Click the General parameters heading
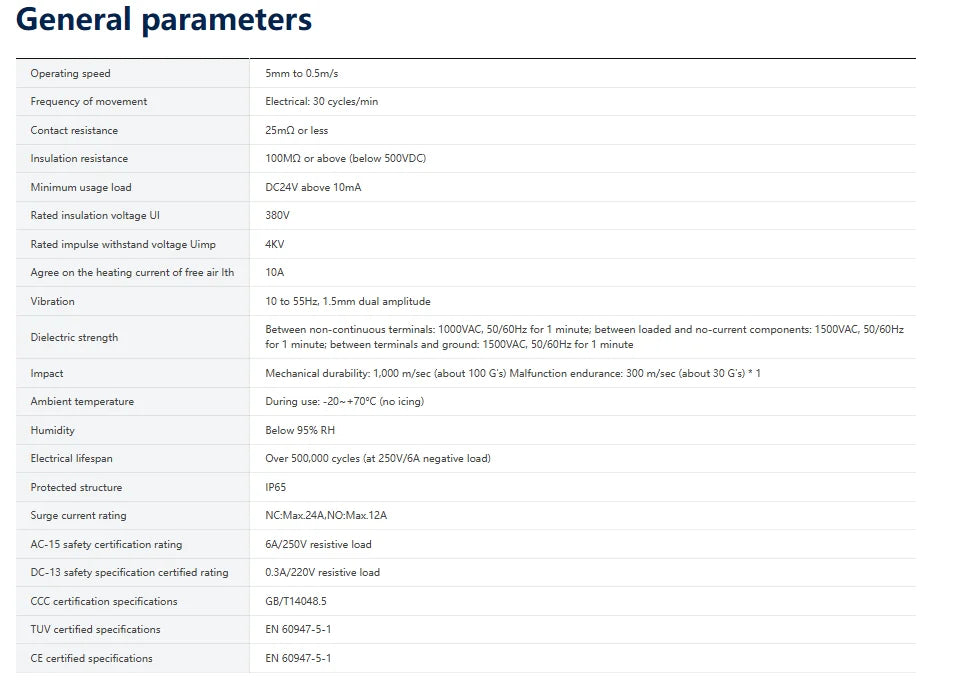975x680 pixels. [164, 20]
